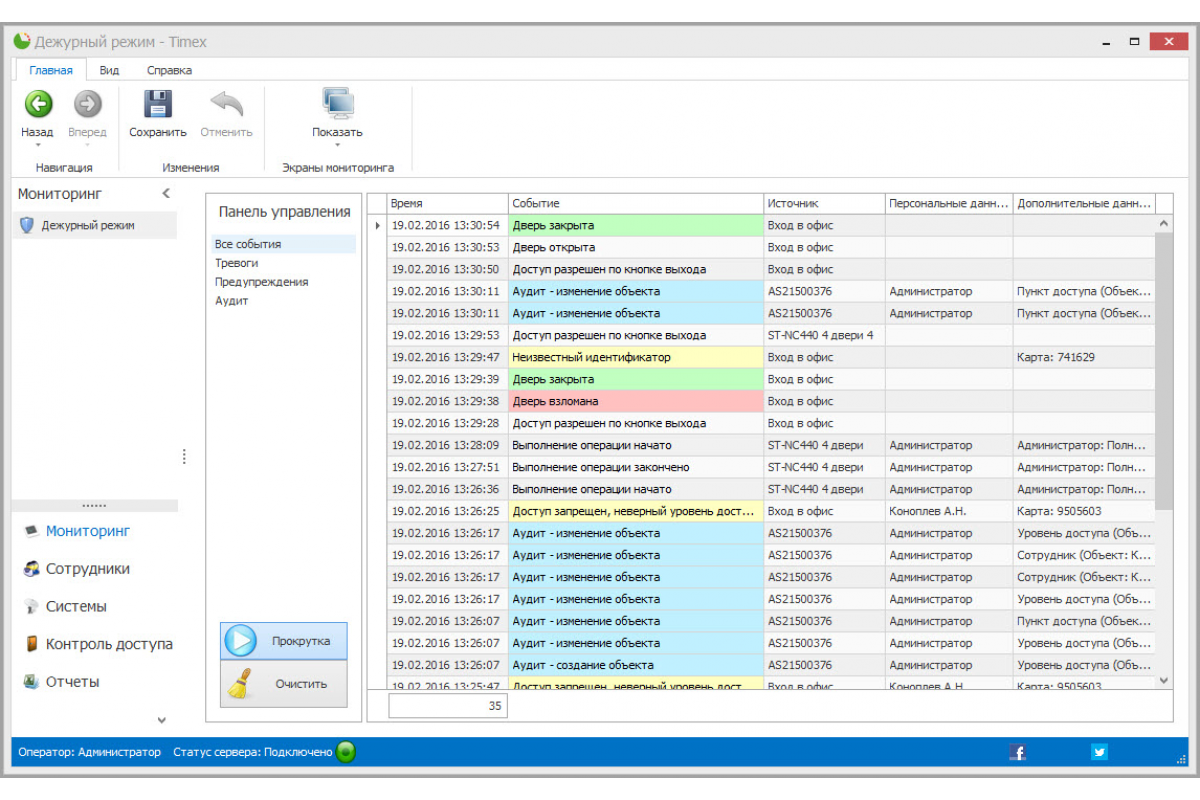Go to the Мониторинг navigation section

coord(88,531)
